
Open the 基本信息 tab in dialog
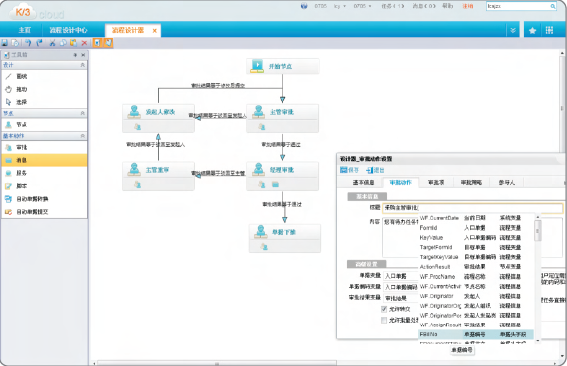coord(363,183)
